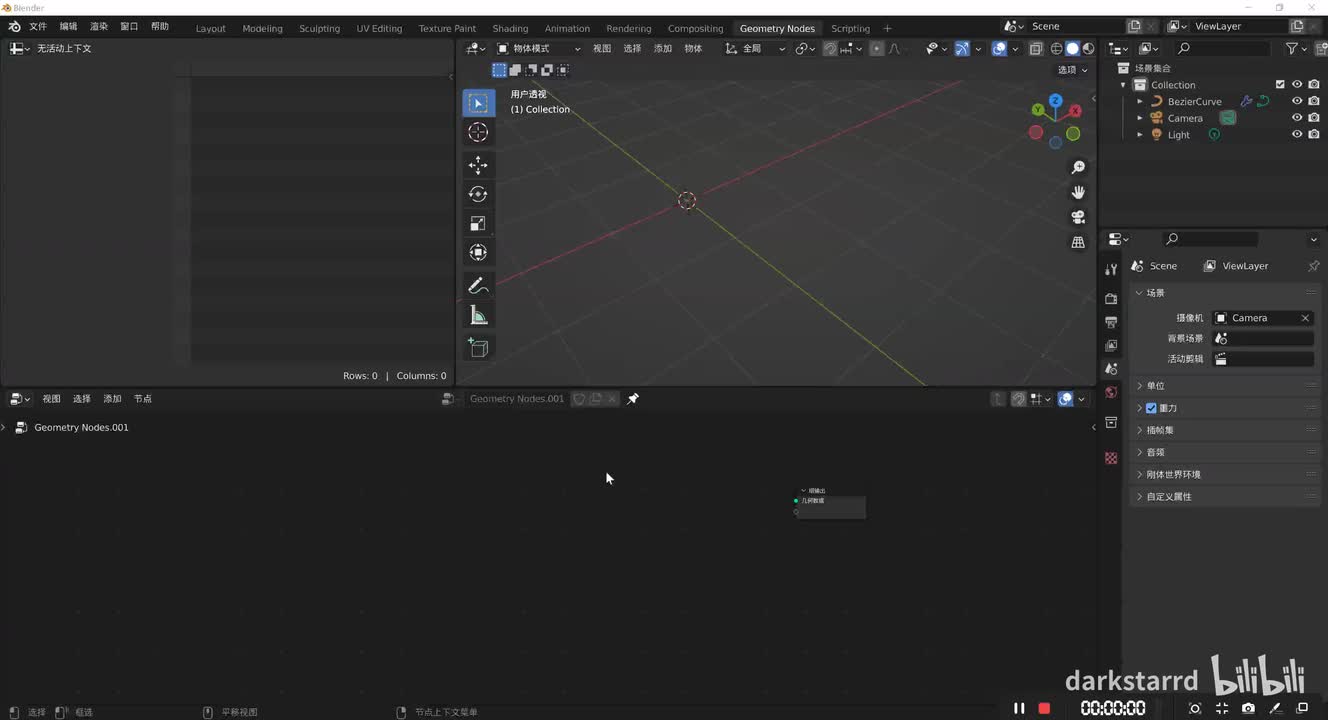
Task: Toggle visibility eye for BezierCurve
Action: click(1297, 101)
